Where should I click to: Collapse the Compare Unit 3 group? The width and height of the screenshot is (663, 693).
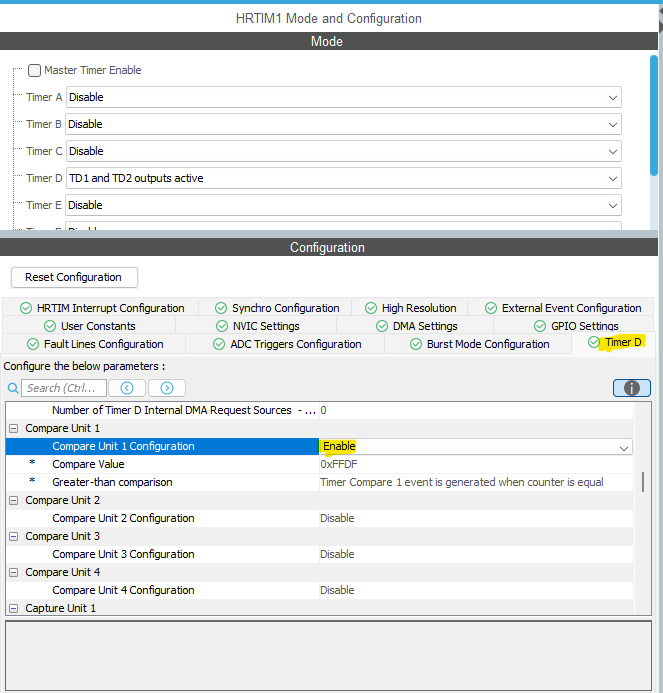tap(14, 536)
